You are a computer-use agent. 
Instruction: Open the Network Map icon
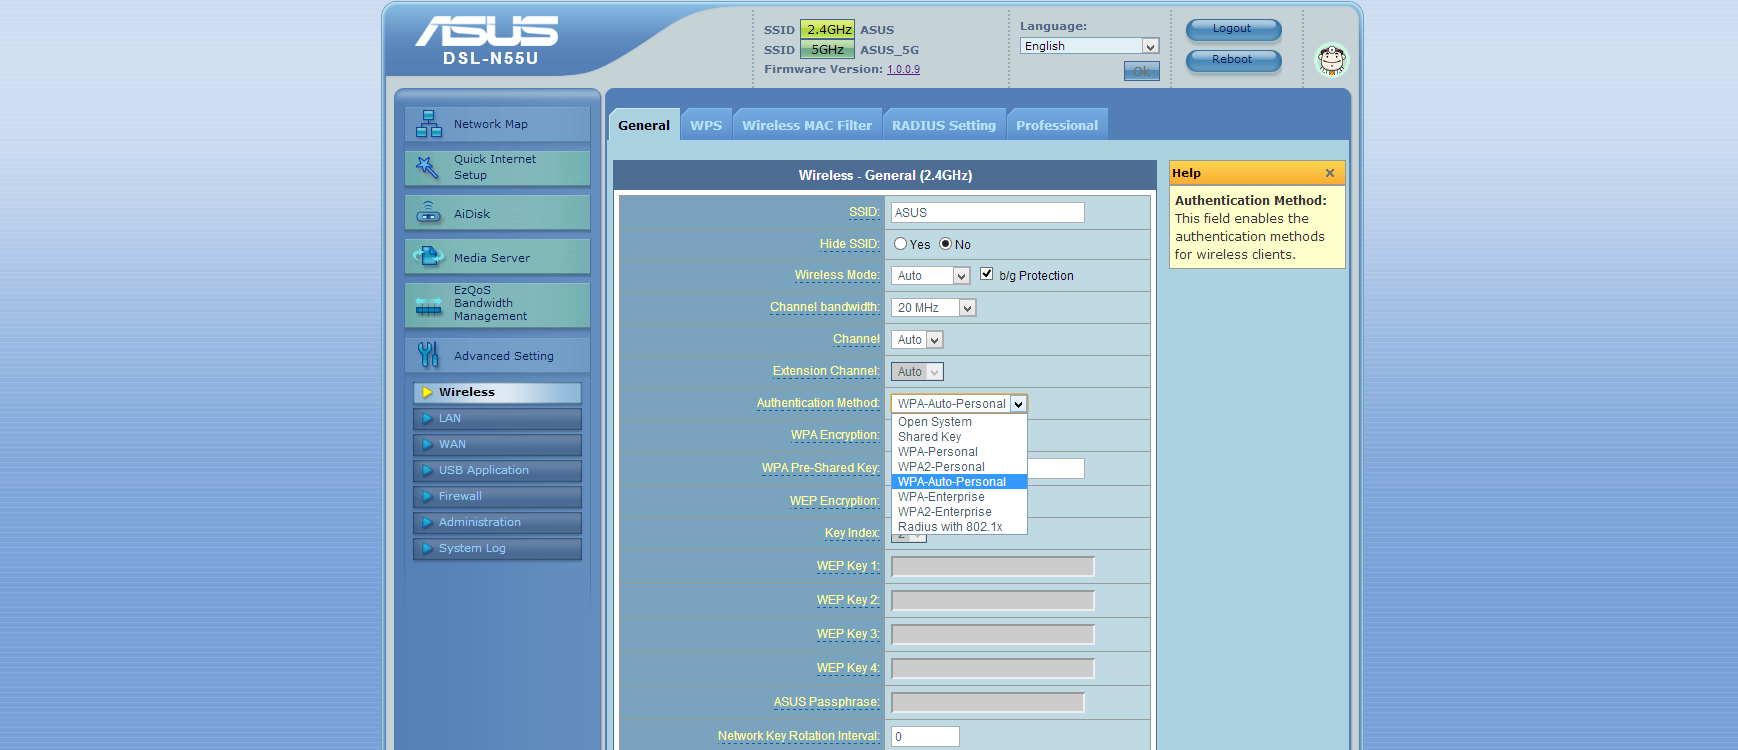(429, 124)
